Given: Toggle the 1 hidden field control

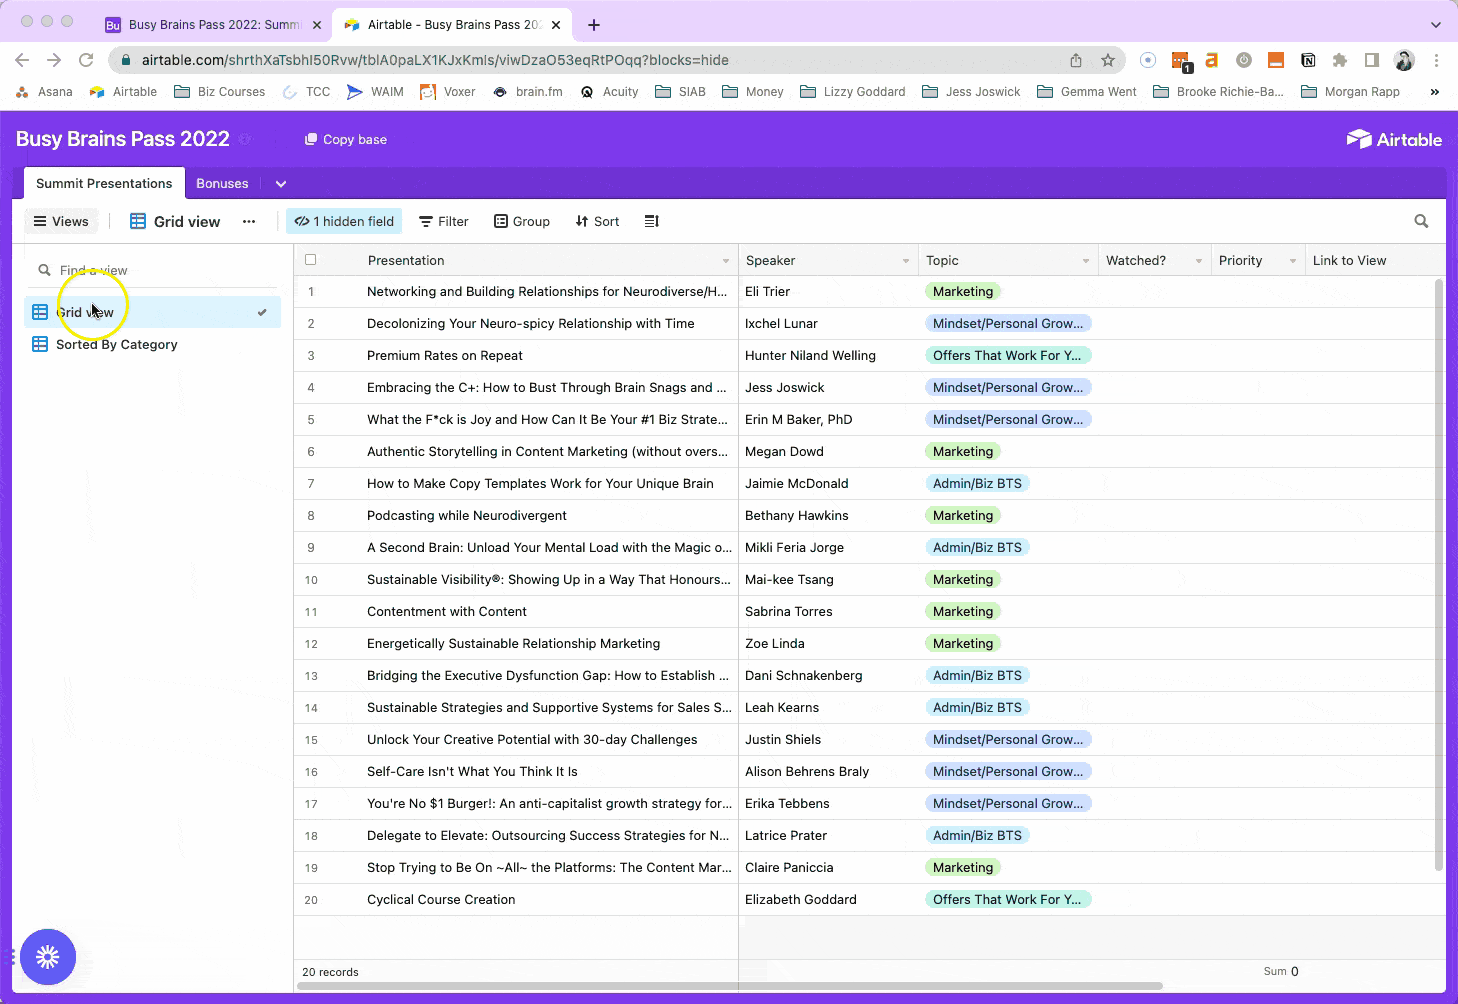Looking at the screenshot, I should (x=344, y=221).
